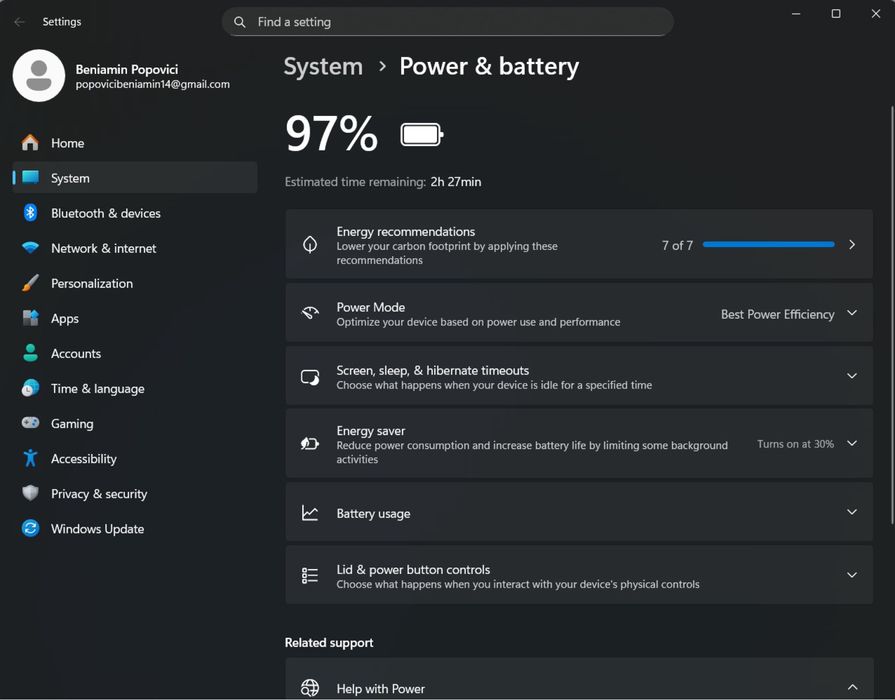The image size is (895, 700).
Task: Minimize the Settings window
Action: pos(796,13)
